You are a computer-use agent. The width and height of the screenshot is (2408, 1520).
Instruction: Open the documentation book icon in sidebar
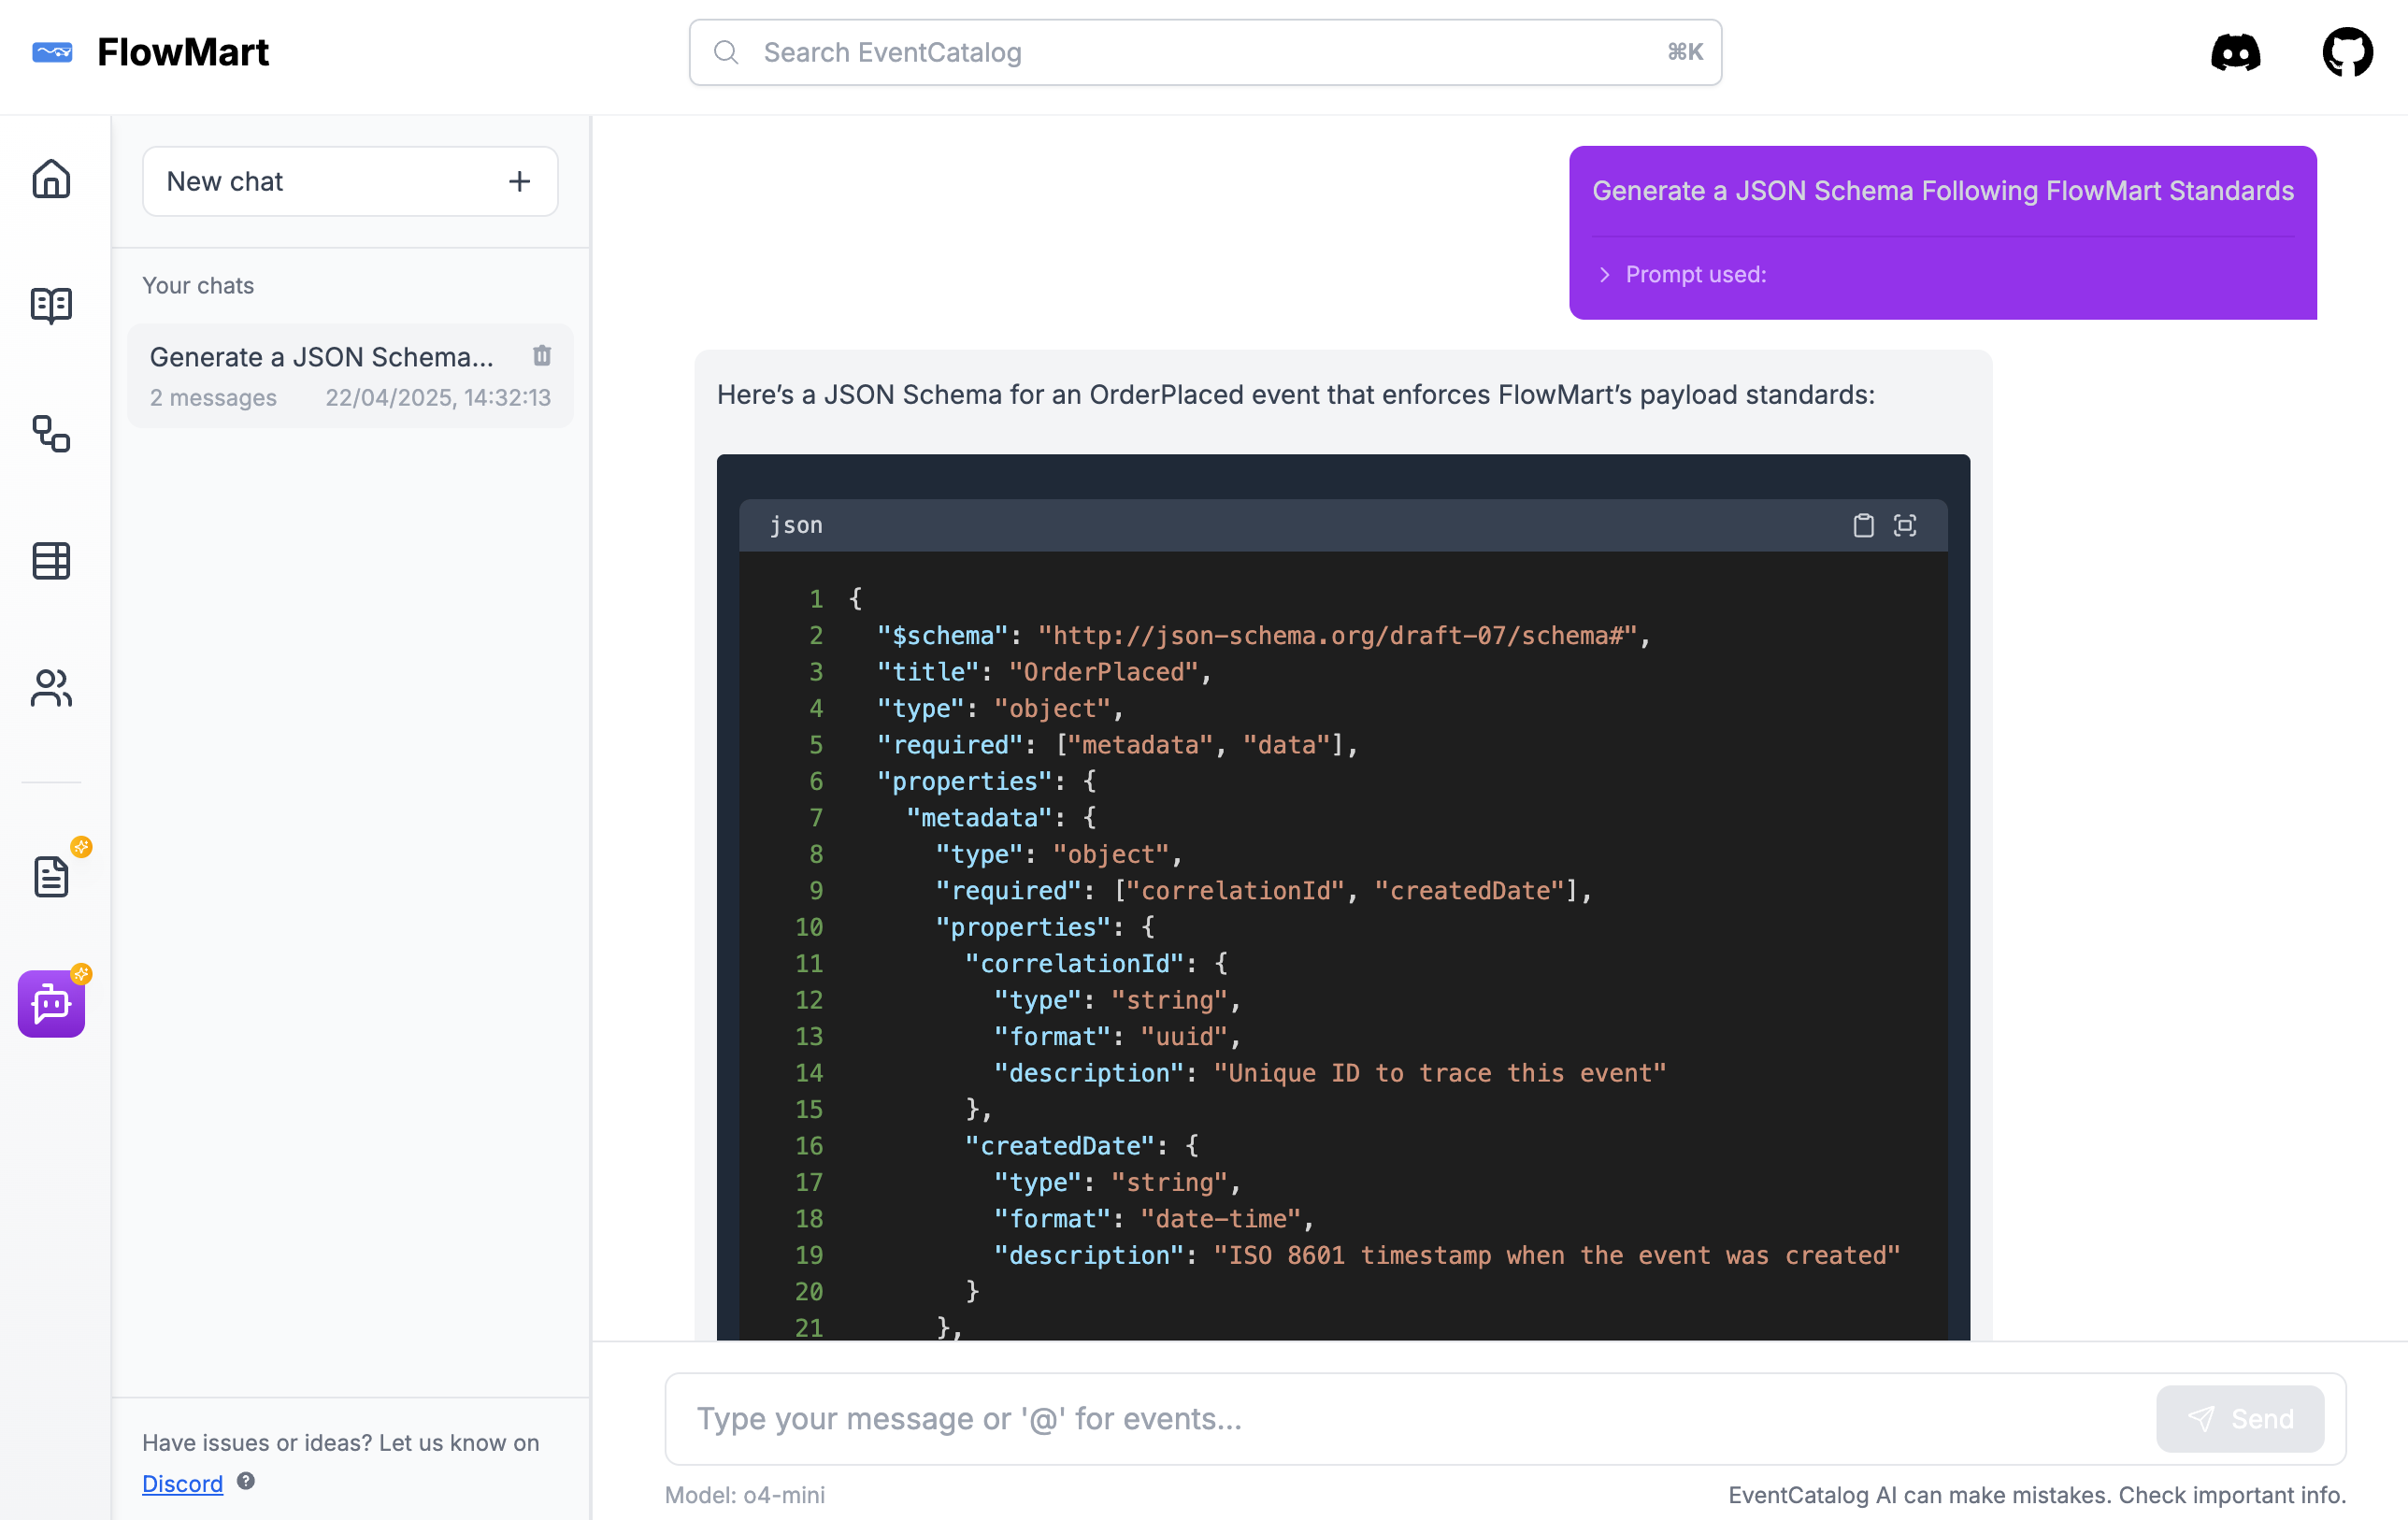(x=51, y=305)
